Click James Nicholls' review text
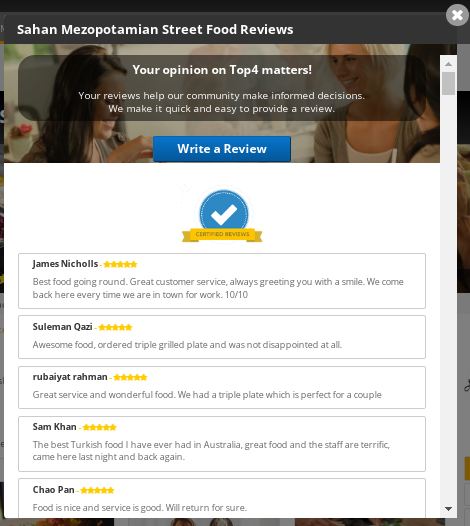This screenshot has height=526, width=470. (x=218, y=288)
